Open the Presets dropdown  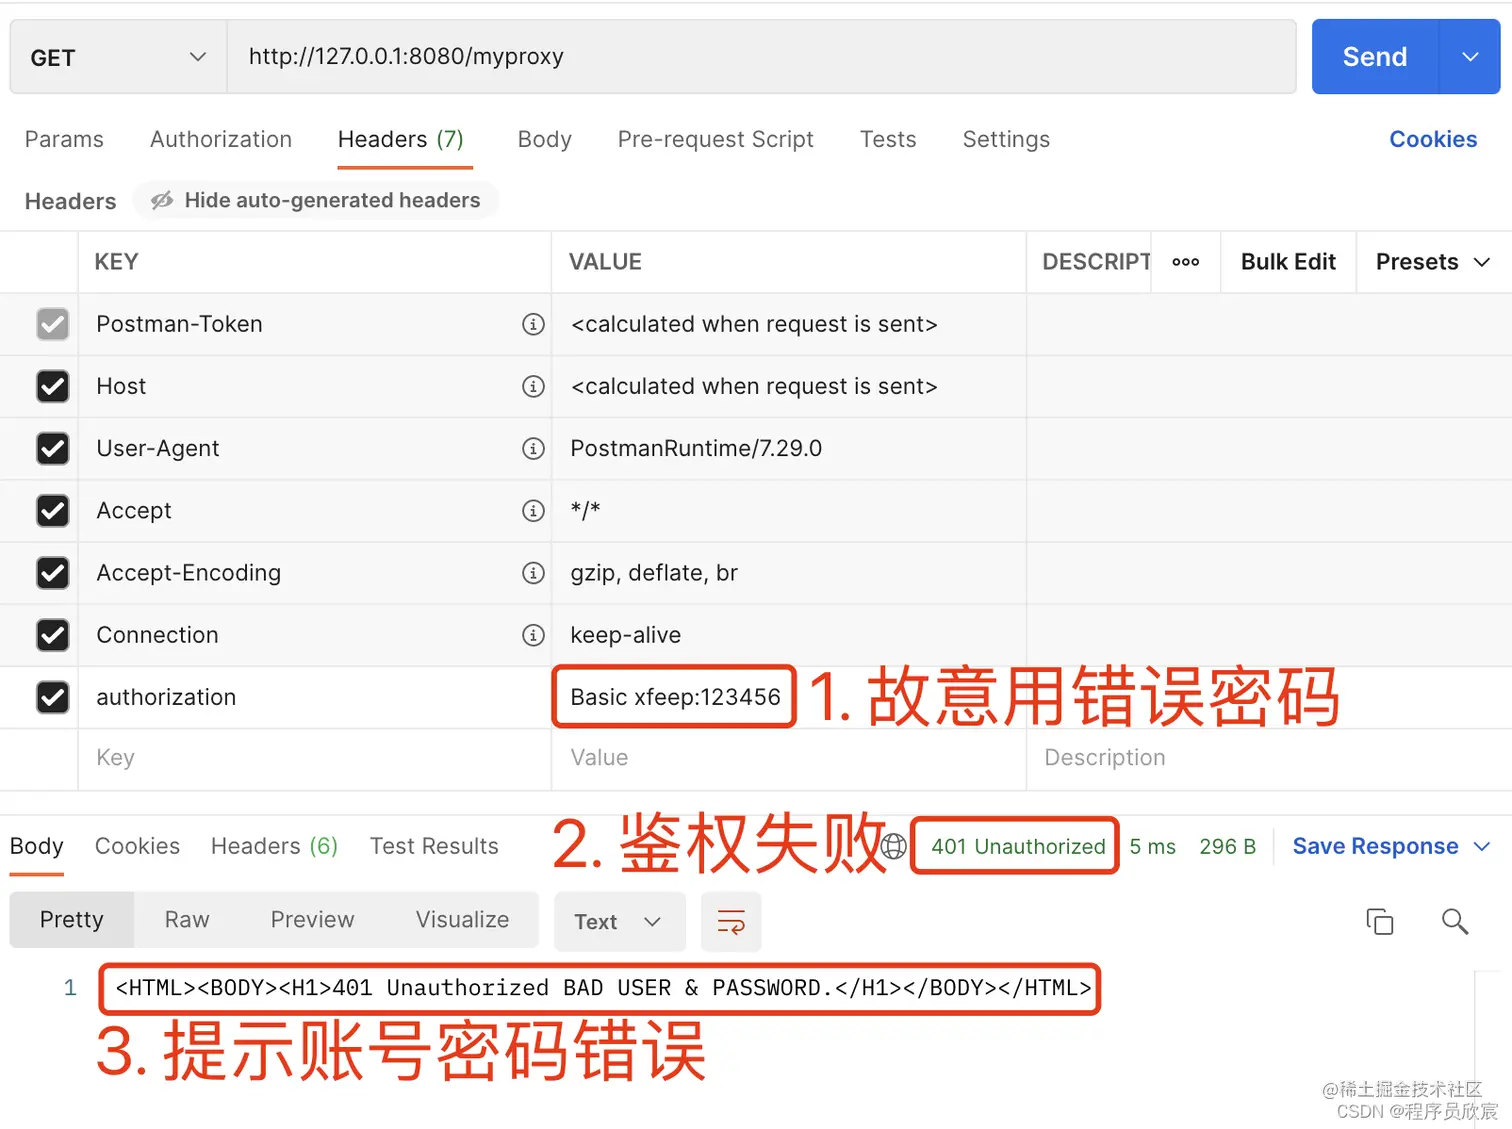[1433, 262]
